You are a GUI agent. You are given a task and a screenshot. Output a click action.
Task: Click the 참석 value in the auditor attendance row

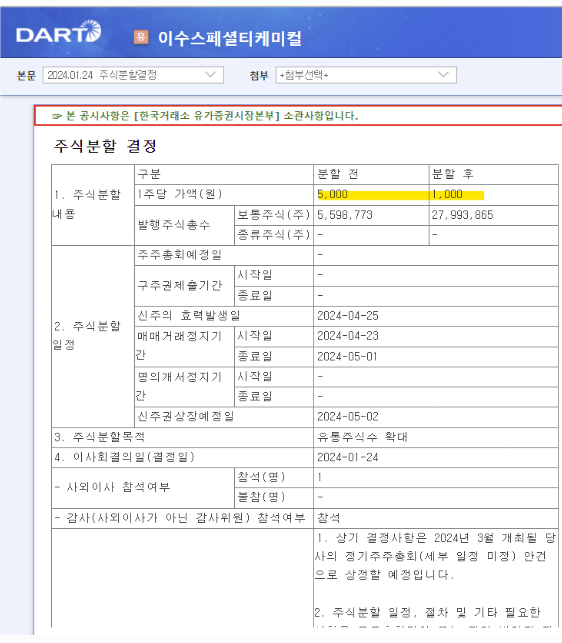point(329,518)
